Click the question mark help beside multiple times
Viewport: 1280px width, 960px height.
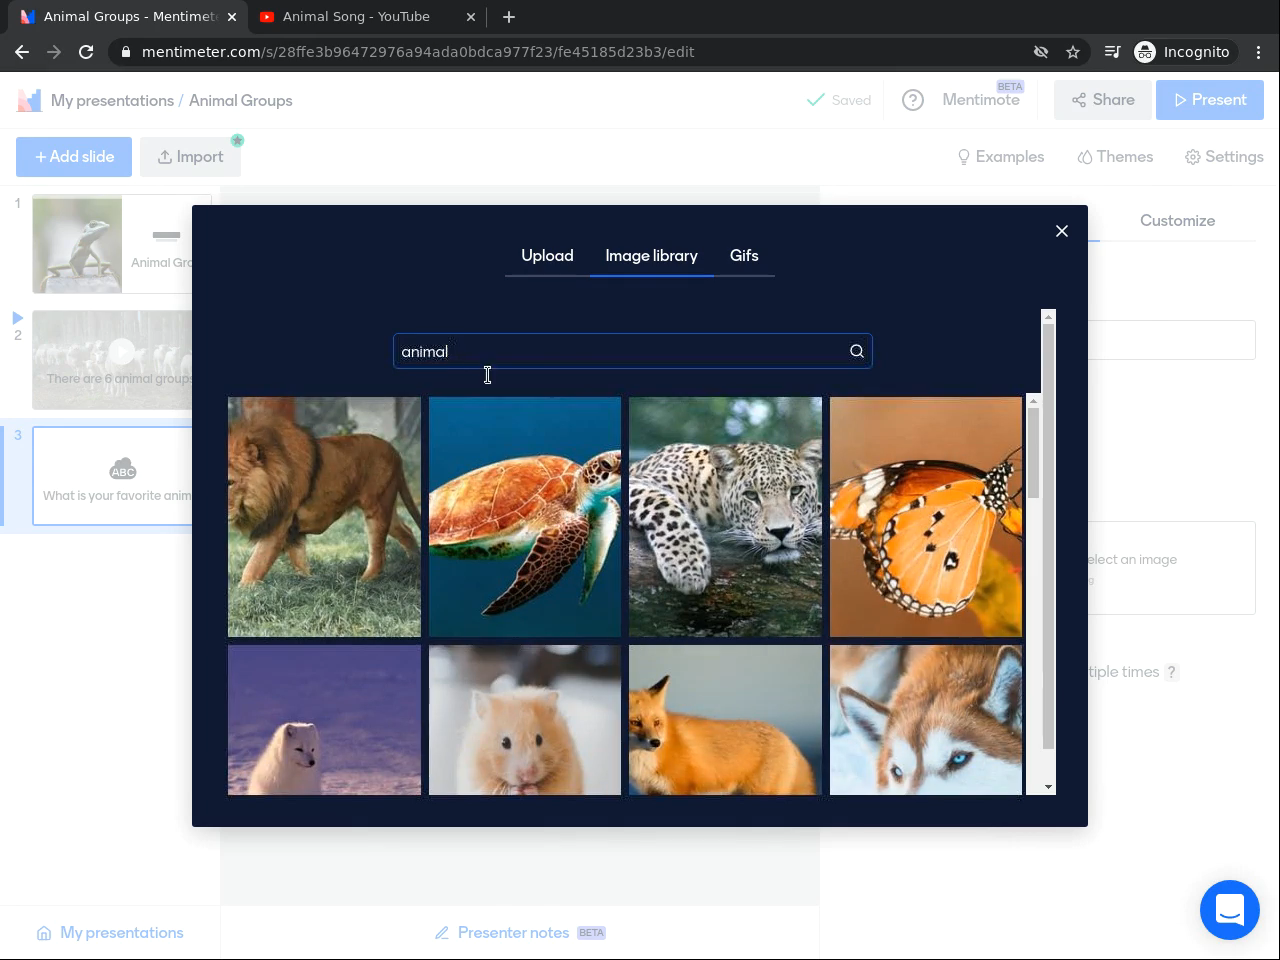pos(1172,672)
